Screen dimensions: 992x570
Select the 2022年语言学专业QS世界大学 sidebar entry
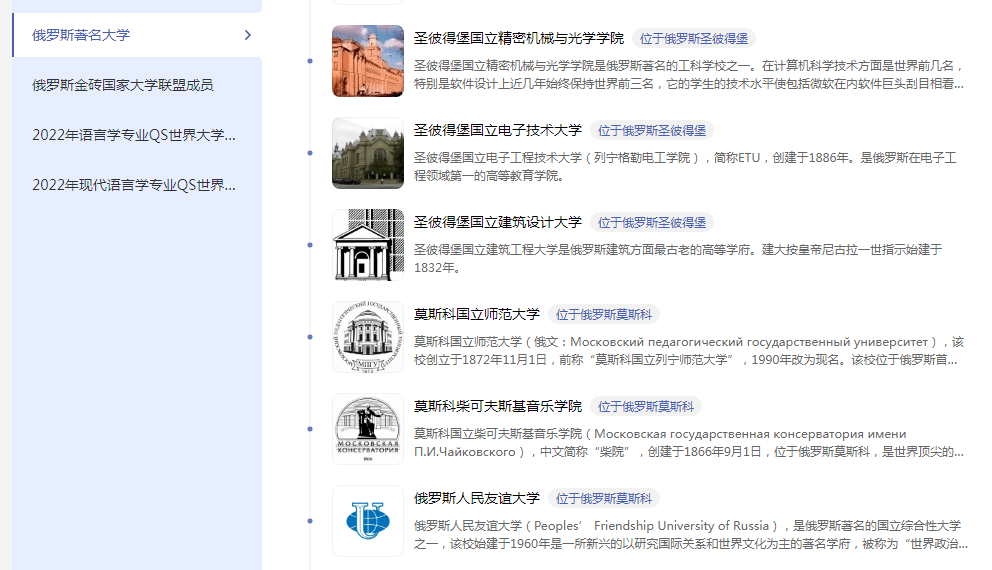pos(134,135)
